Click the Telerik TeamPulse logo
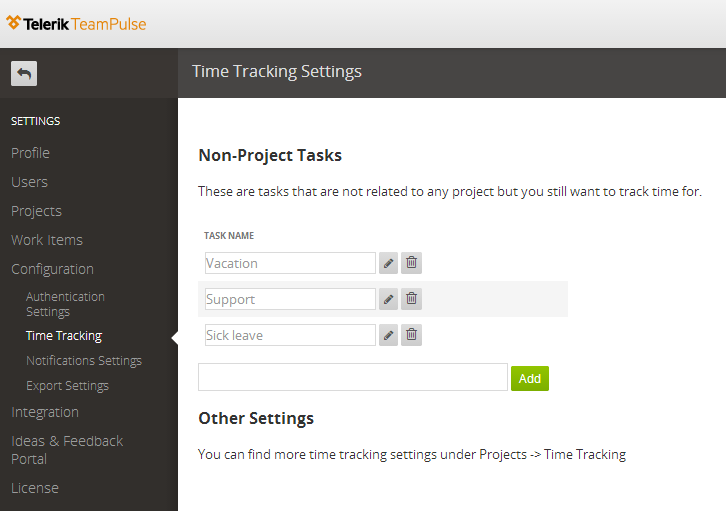This screenshot has width=726, height=511. [x=76, y=24]
